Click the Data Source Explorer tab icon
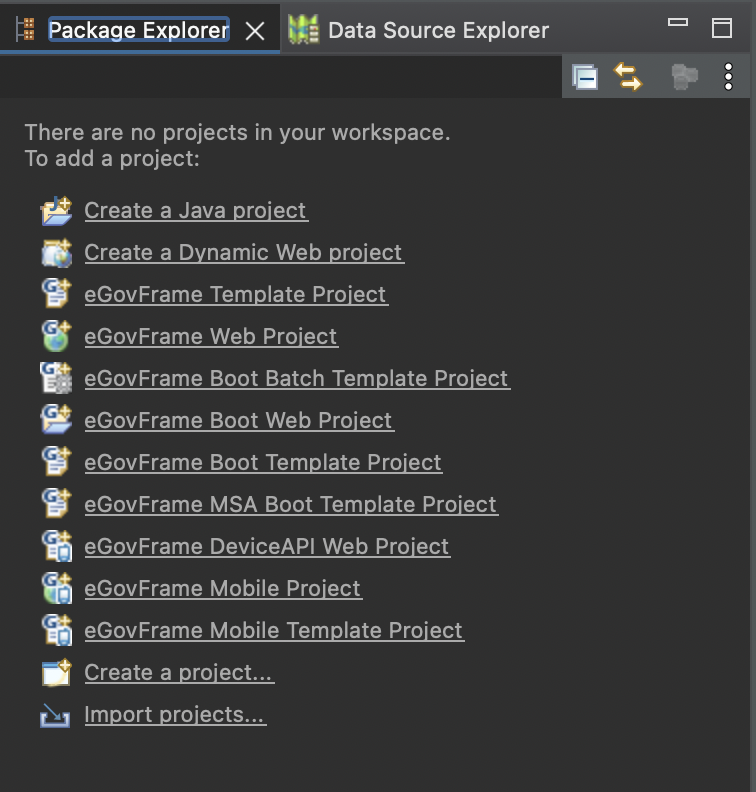Image resolution: width=756 pixels, height=792 pixels. 304,29
